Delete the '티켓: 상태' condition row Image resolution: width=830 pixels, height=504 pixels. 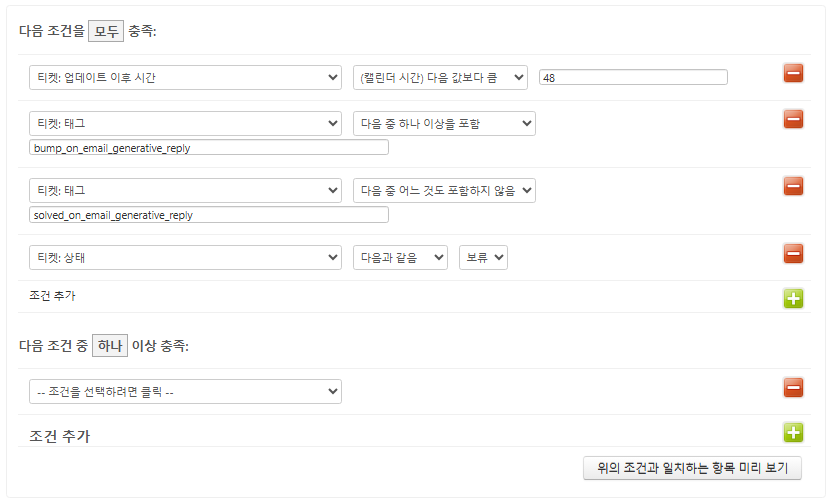click(793, 253)
